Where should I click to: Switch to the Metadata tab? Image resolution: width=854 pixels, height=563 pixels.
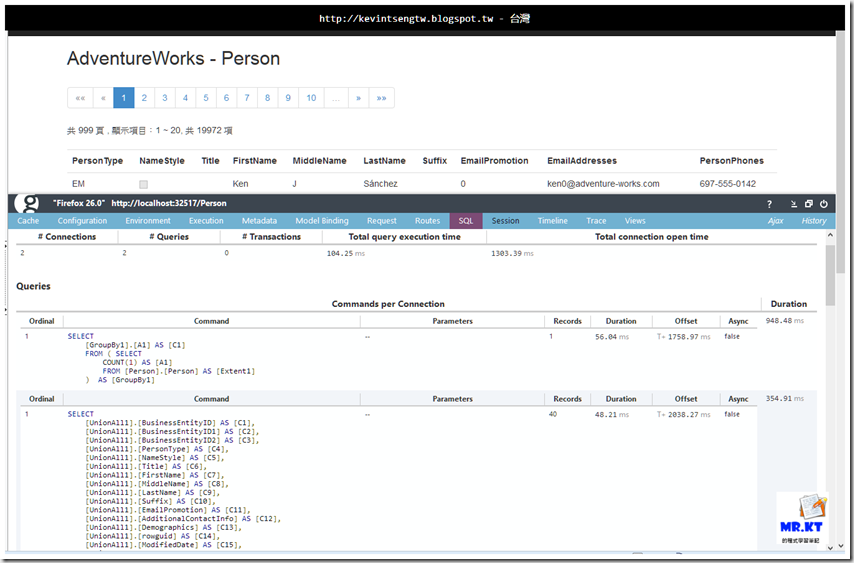[x=259, y=221]
